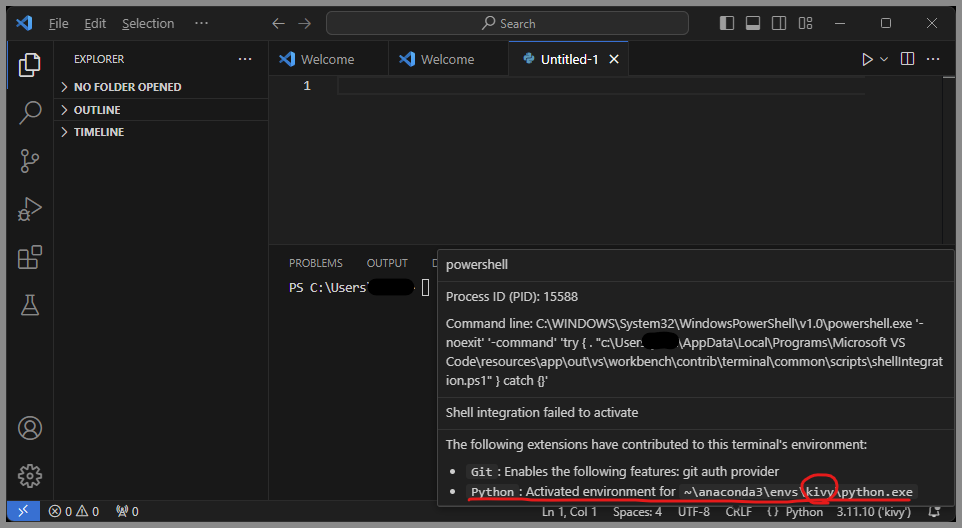Click the VS Code logo icon
The width and height of the screenshot is (962, 528).
[25, 23]
